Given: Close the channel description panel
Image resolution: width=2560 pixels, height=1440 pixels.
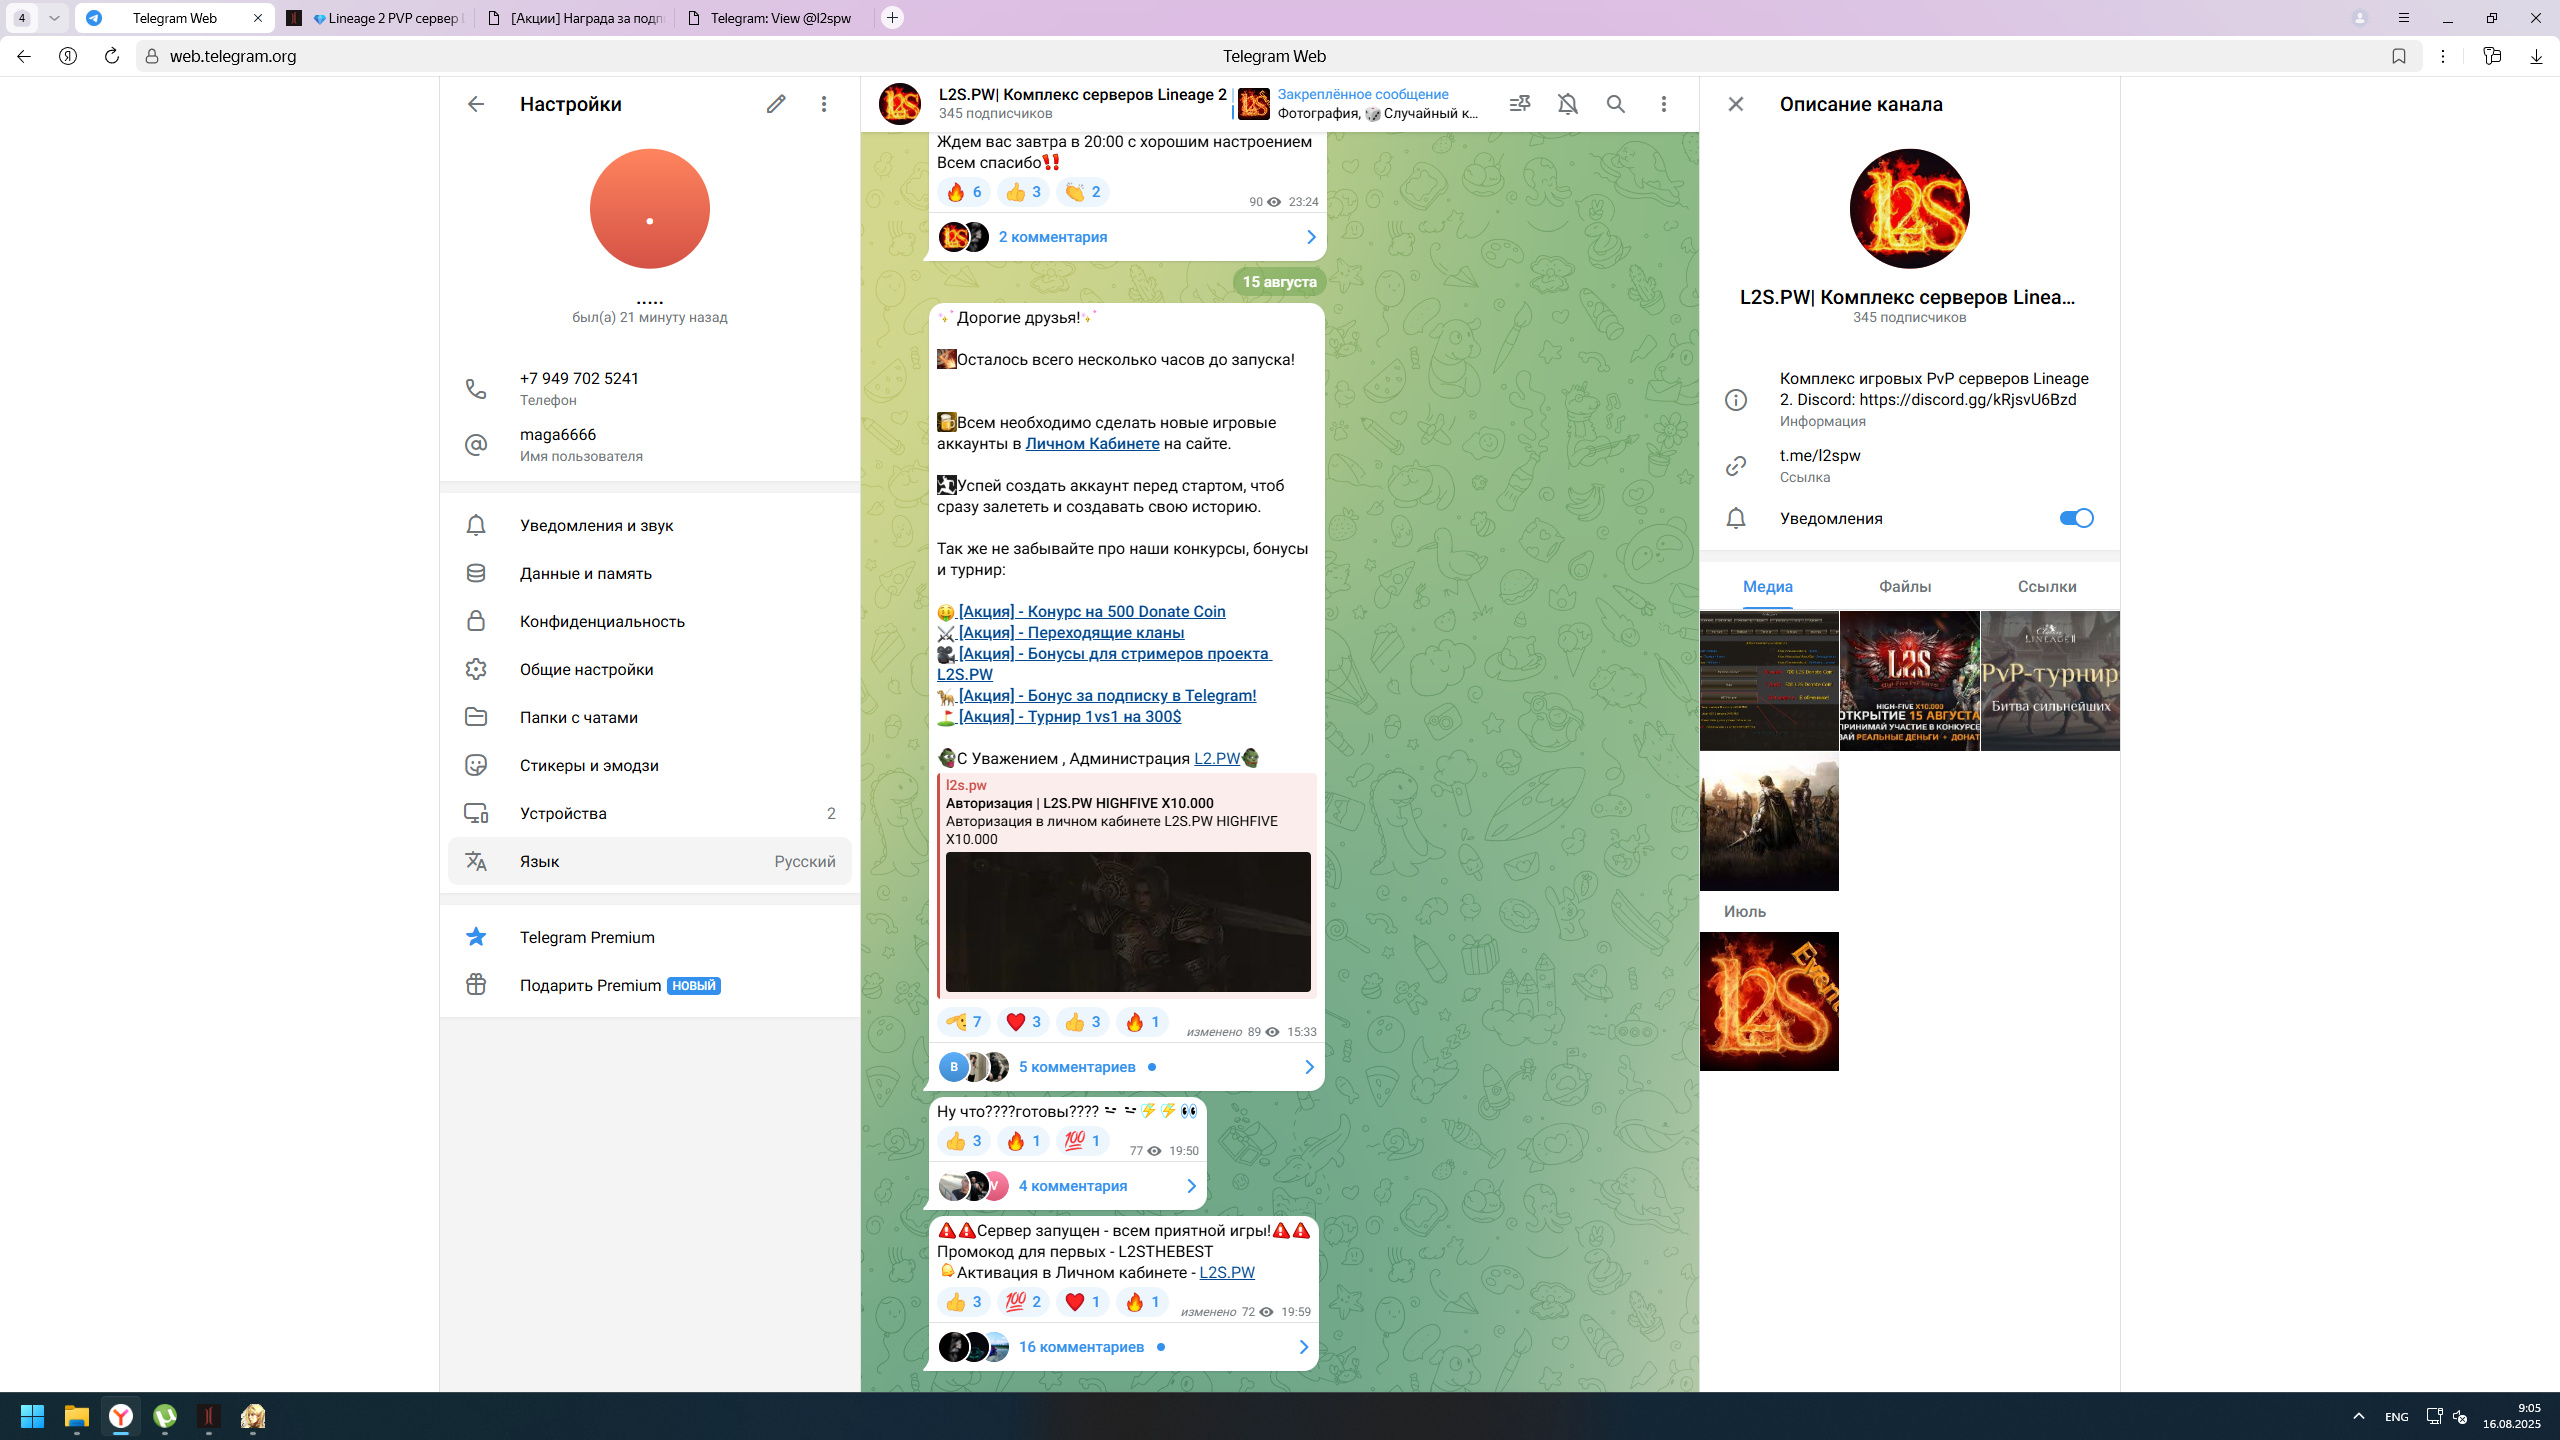Looking at the screenshot, I should (x=1736, y=104).
